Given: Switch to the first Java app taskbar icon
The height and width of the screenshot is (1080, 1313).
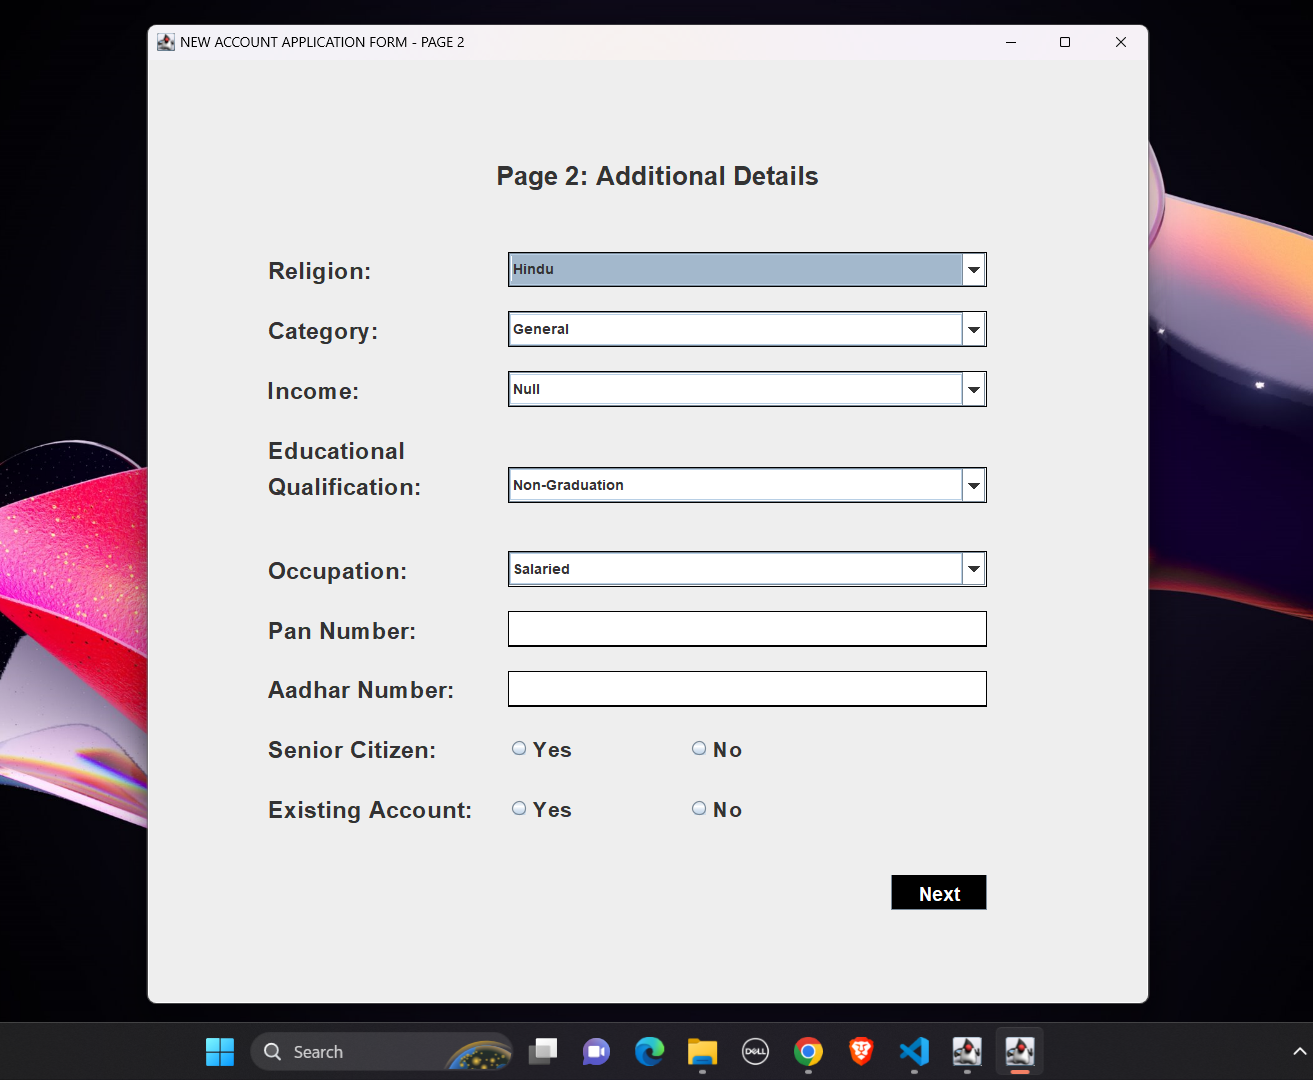Looking at the screenshot, I should coord(967,1052).
